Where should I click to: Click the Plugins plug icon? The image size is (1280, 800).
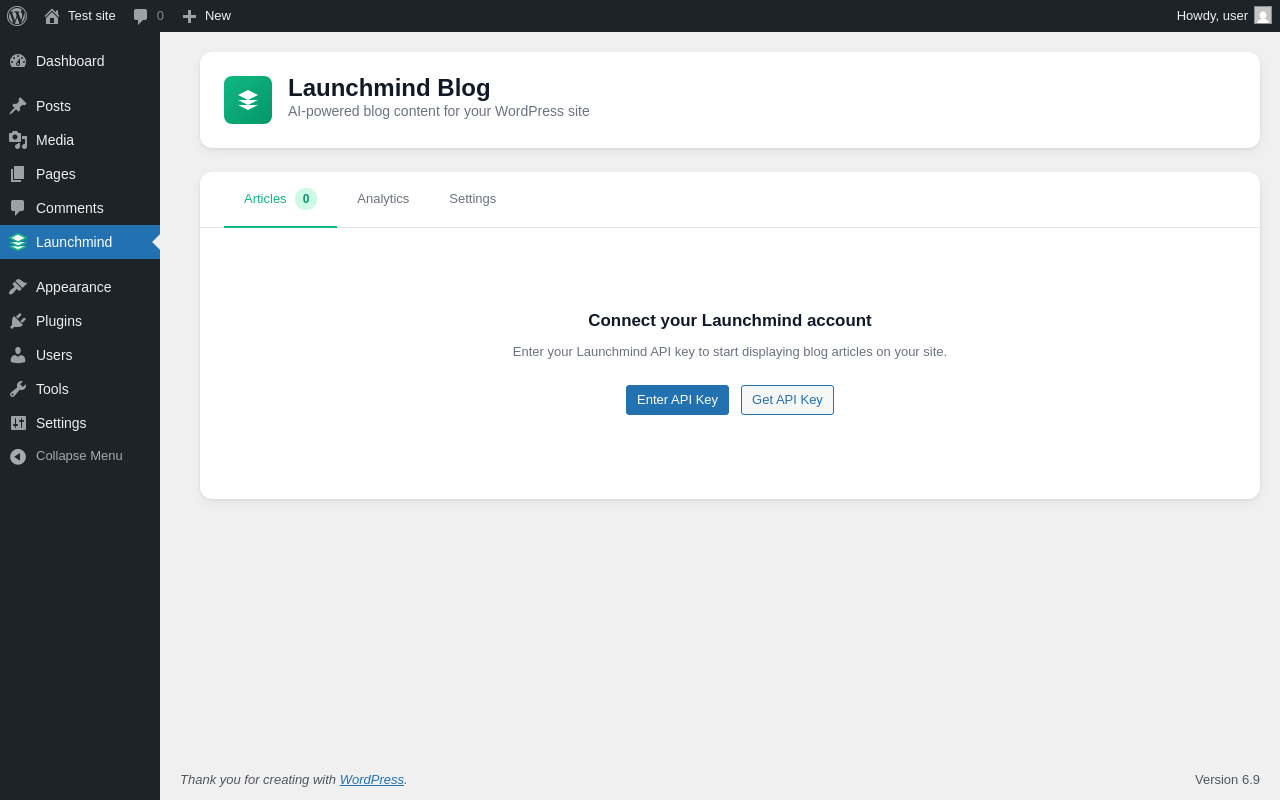18,321
